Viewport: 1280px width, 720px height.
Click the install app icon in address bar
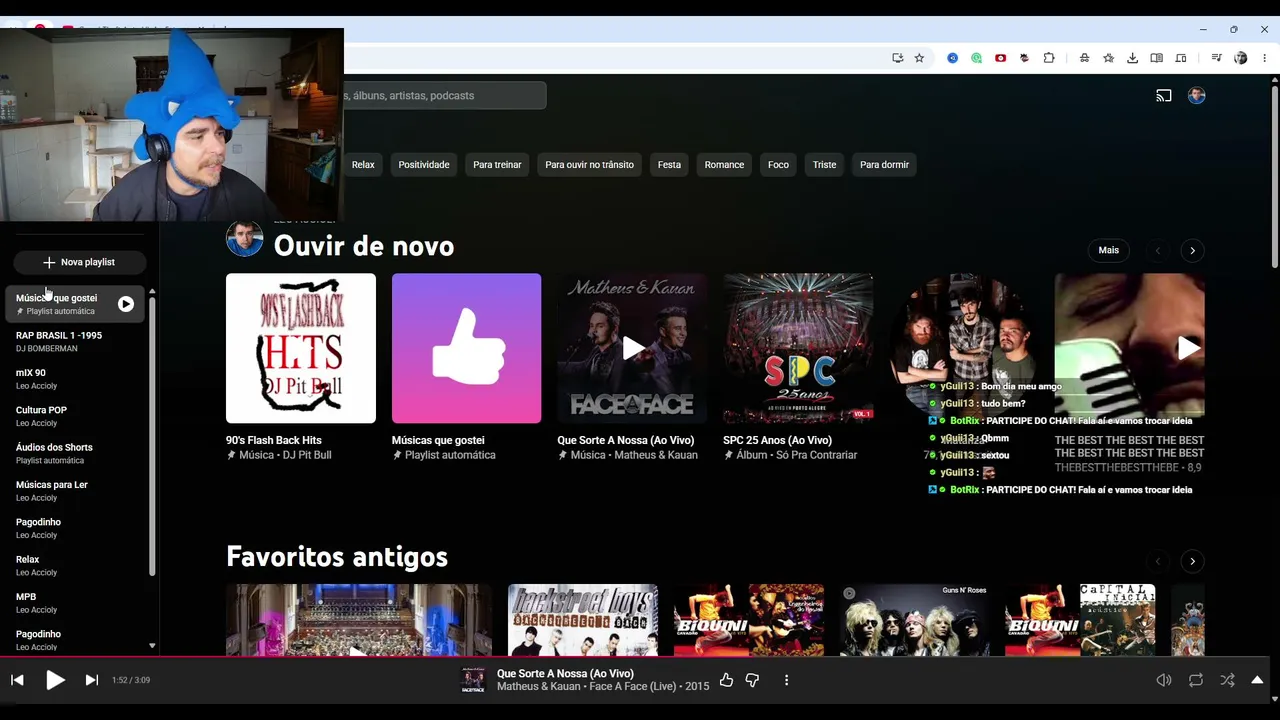[x=897, y=58]
